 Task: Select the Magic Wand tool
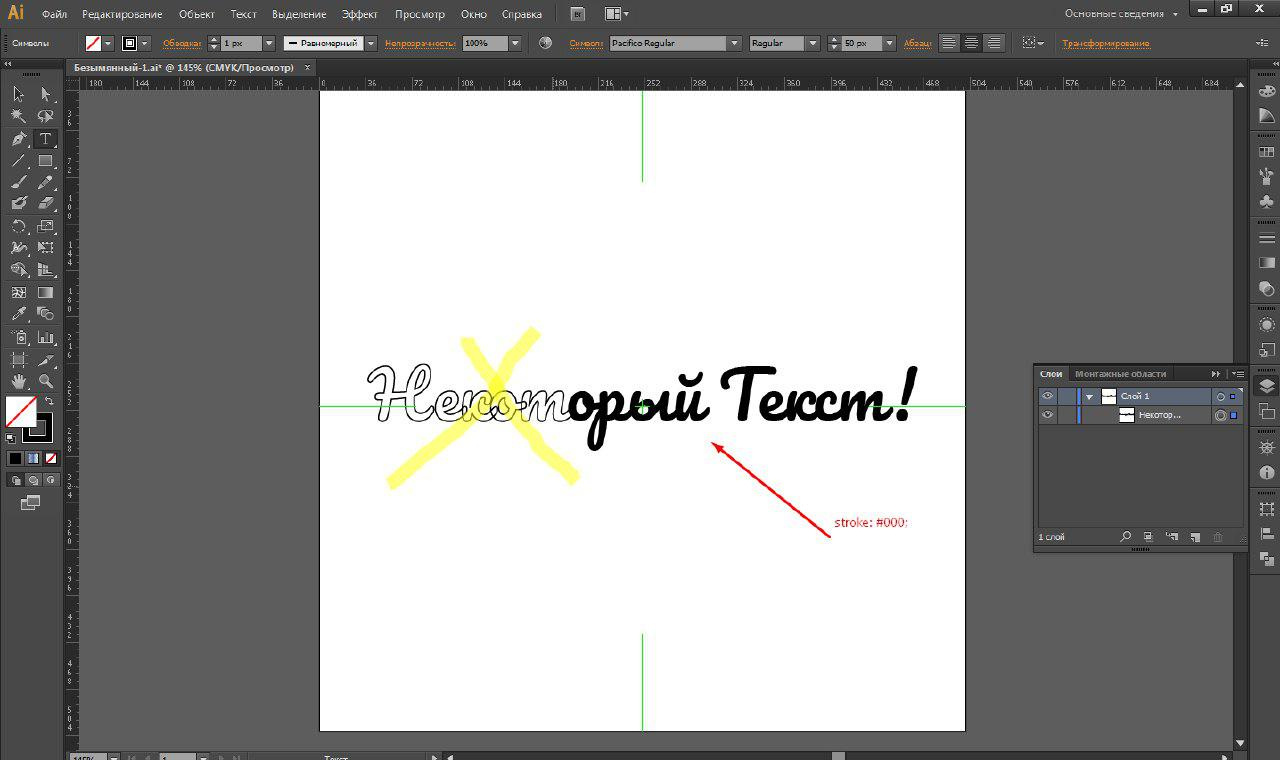point(18,116)
